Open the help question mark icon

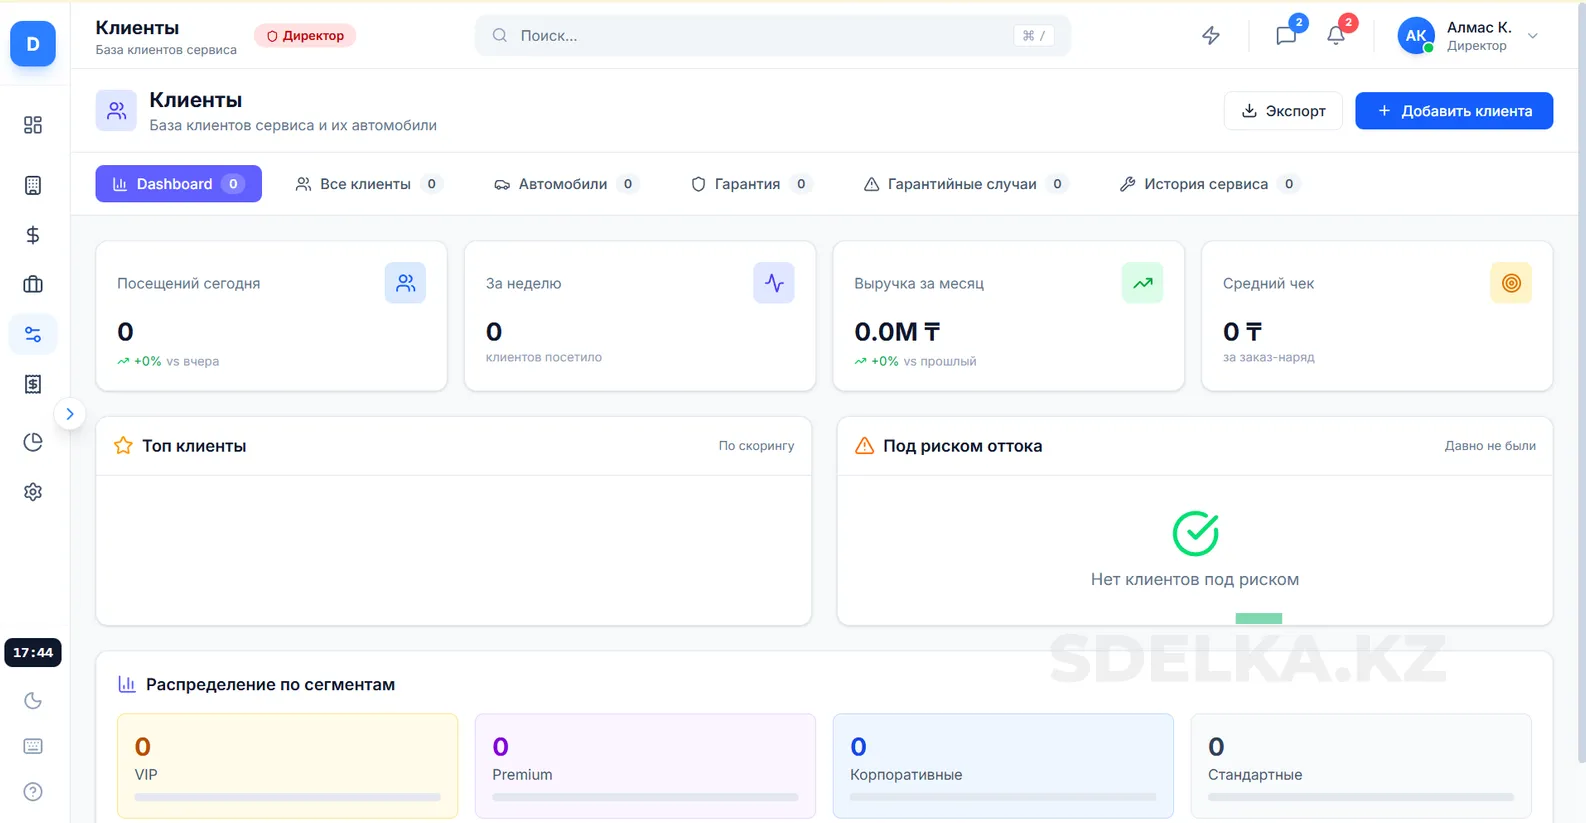coord(33,792)
